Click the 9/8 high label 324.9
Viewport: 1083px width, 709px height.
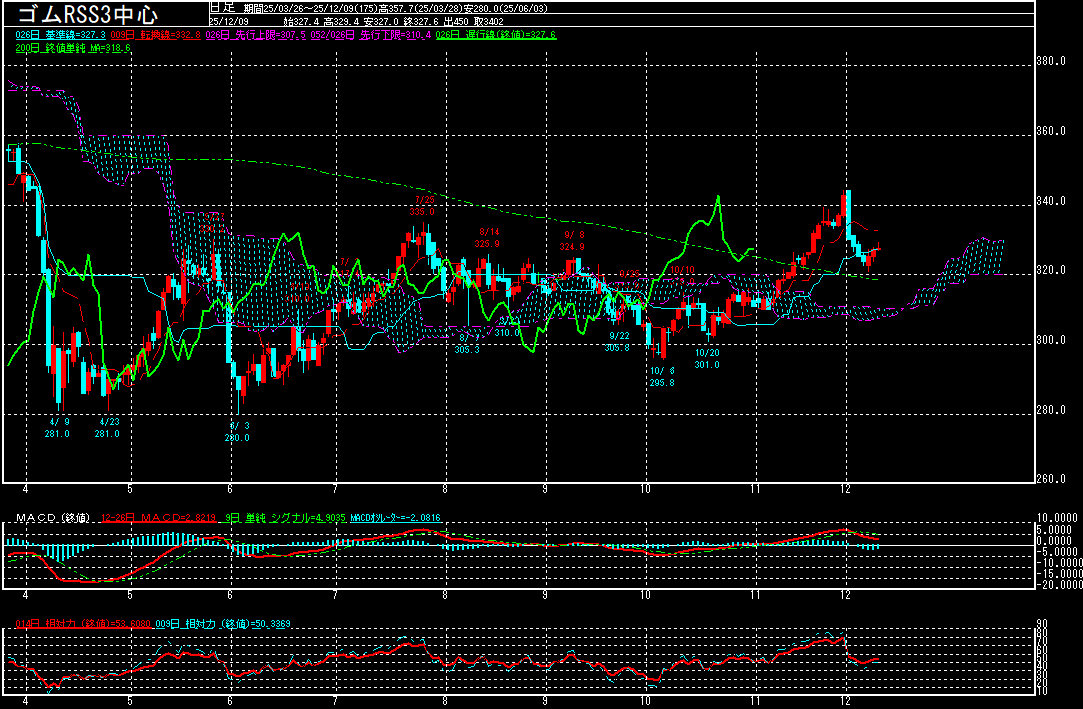[x=572, y=240]
